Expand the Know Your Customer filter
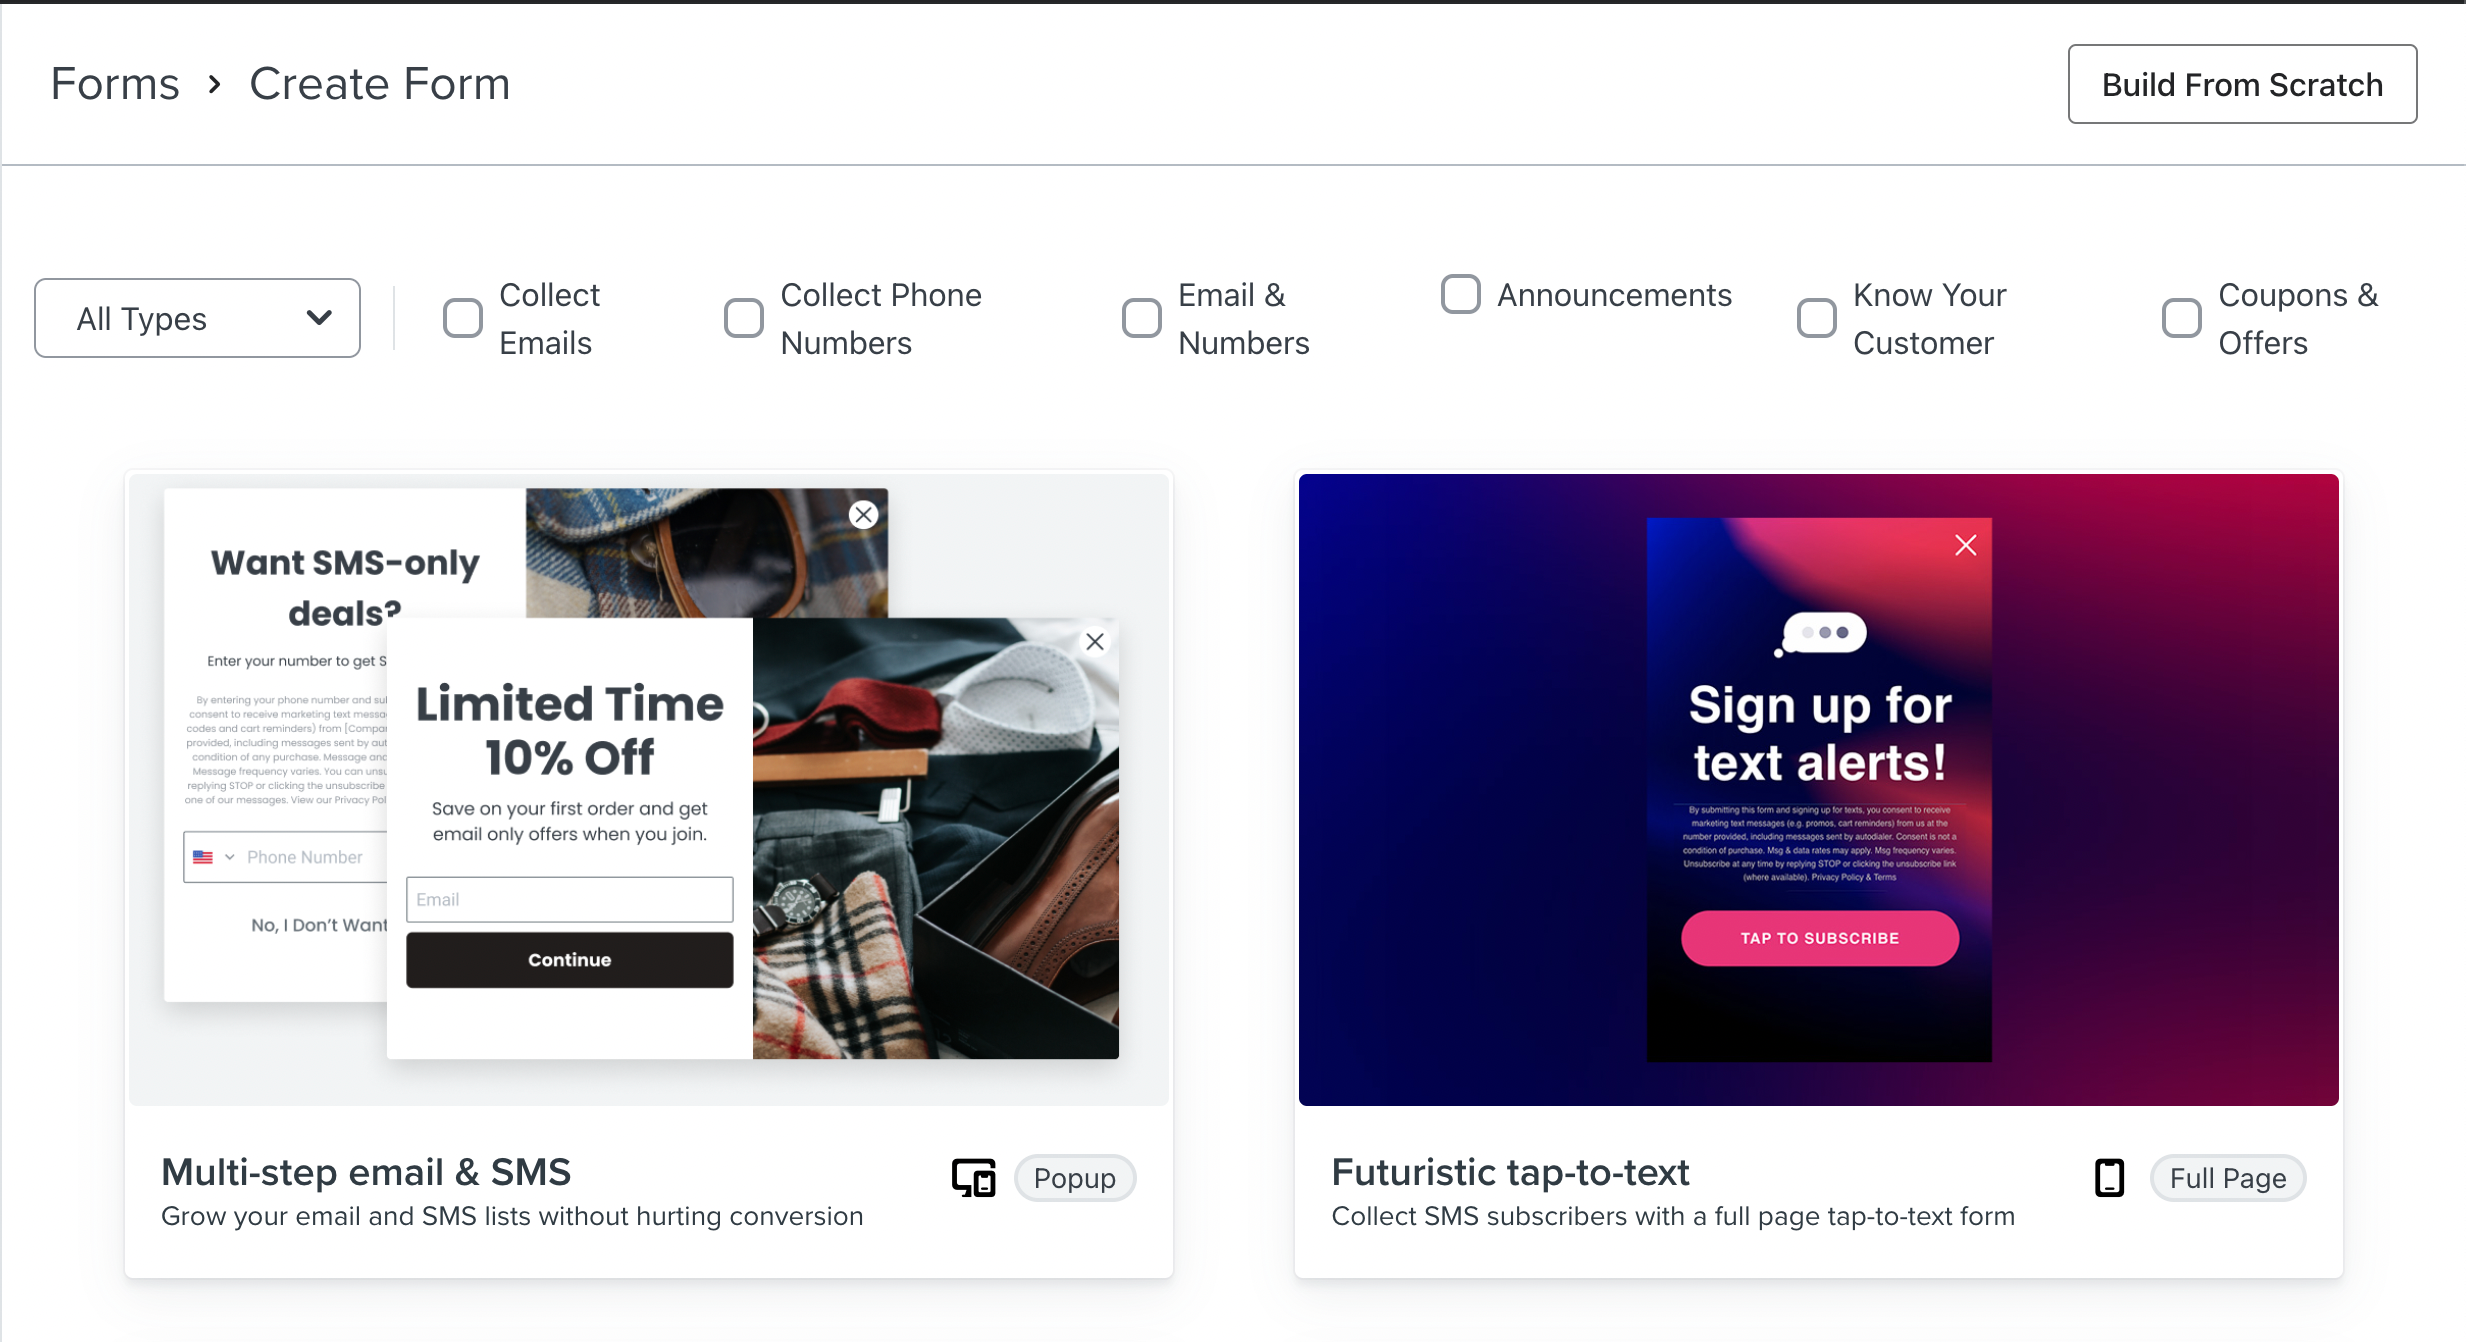 click(1817, 319)
